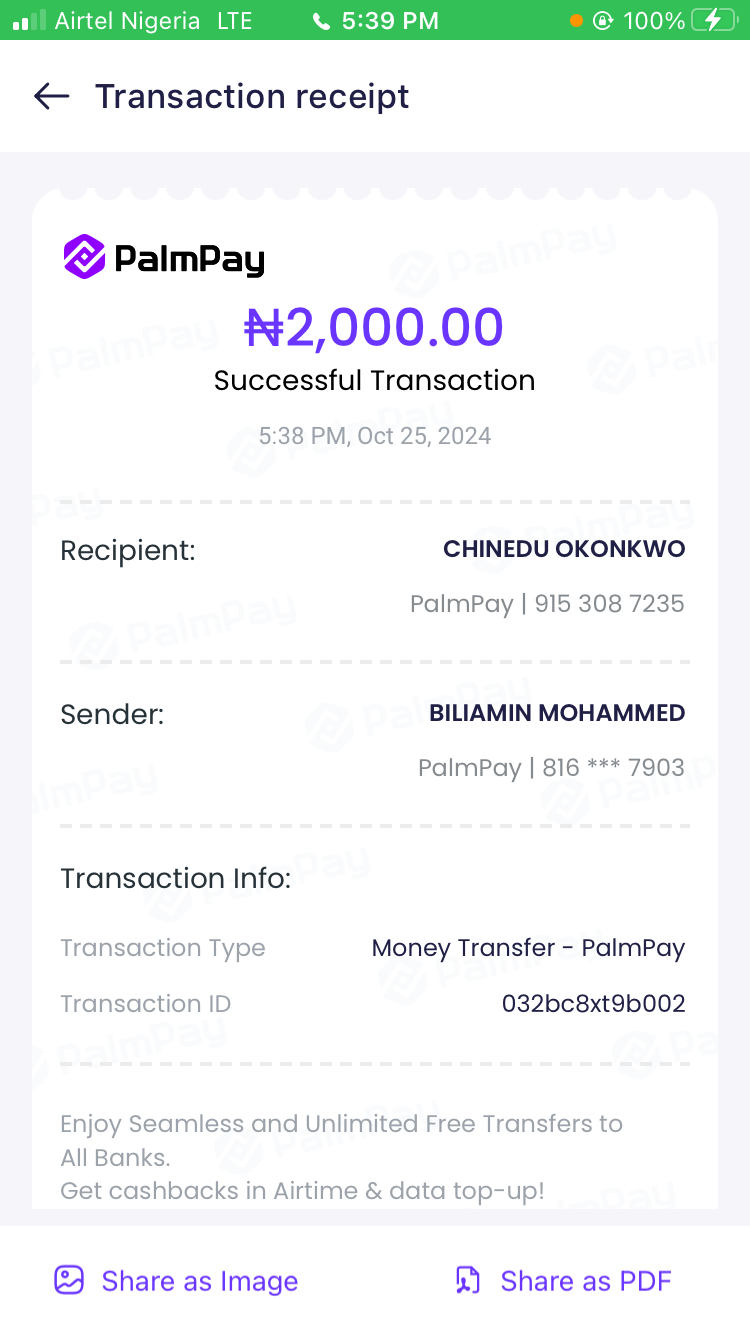The height and width of the screenshot is (1334, 750).
Task: Tap the cellular signal bars icon
Action: (x=29, y=20)
